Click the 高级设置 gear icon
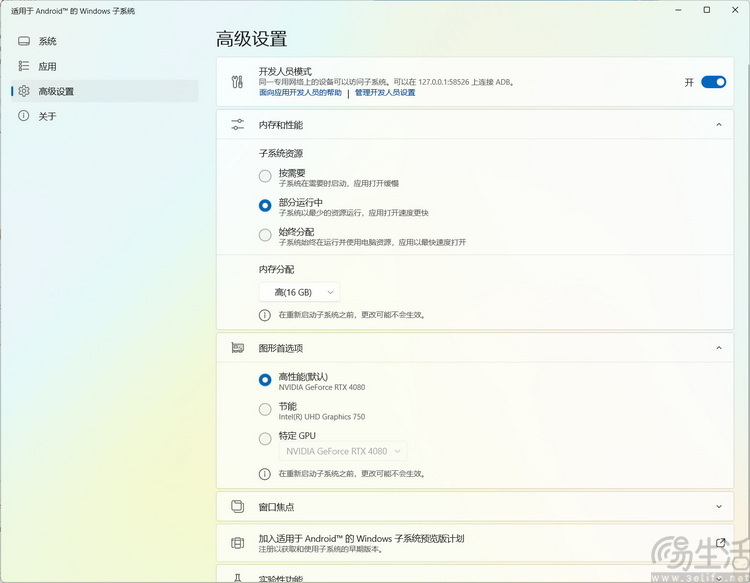750x583 pixels. (x=24, y=91)
